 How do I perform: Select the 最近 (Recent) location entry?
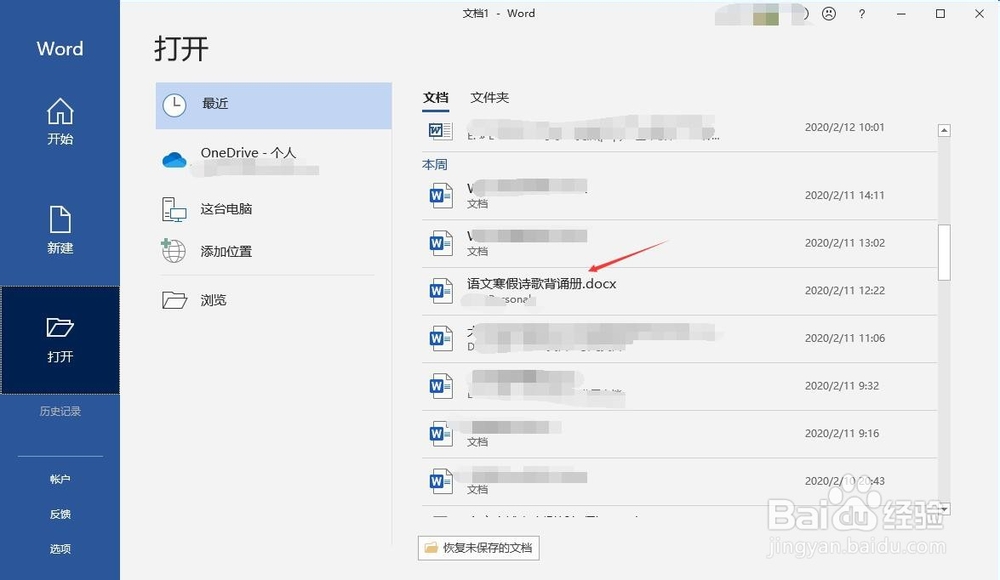(x=274, y=106)
